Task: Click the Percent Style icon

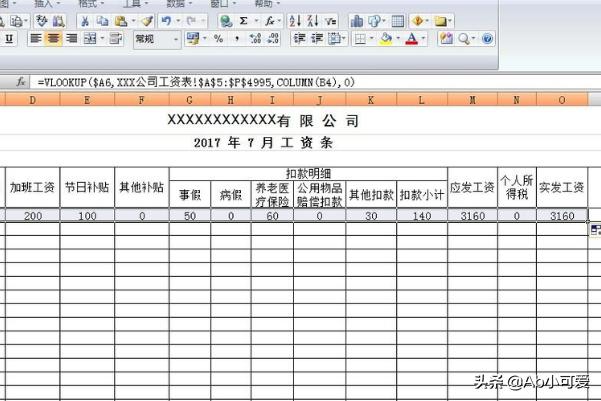Action: tap(218, 39)
